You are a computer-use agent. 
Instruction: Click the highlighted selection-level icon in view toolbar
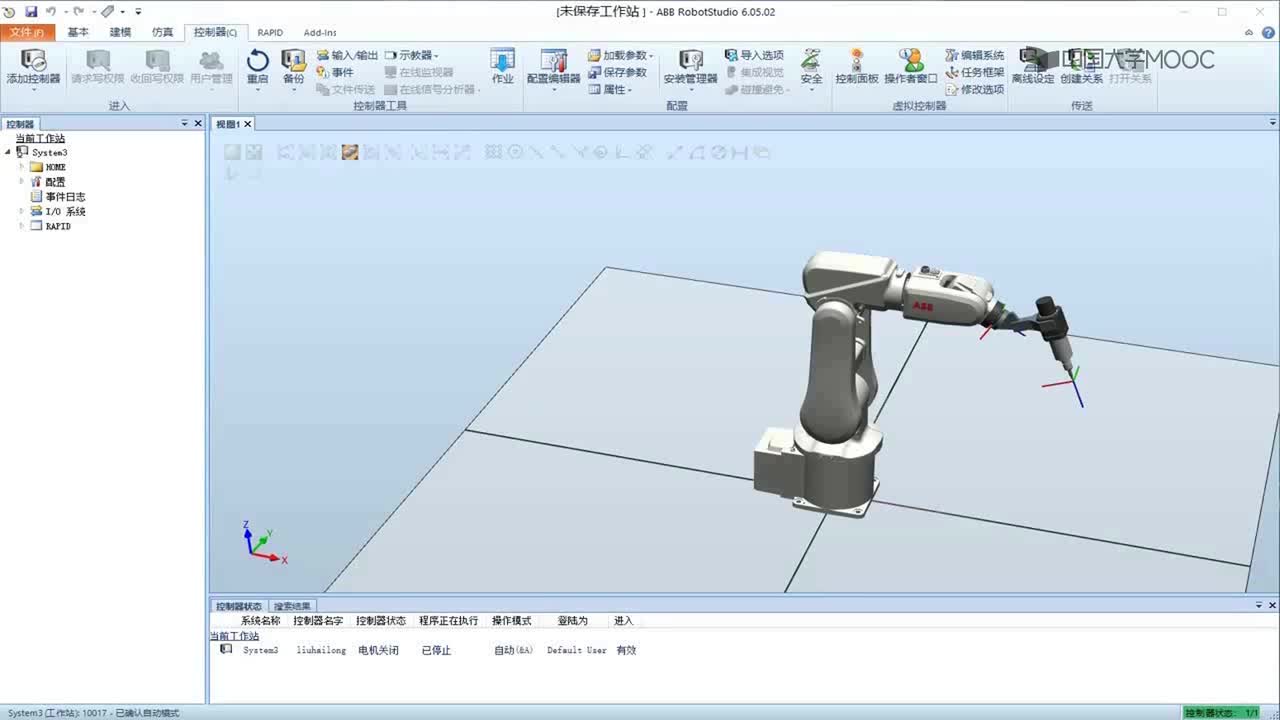[350, 152]
